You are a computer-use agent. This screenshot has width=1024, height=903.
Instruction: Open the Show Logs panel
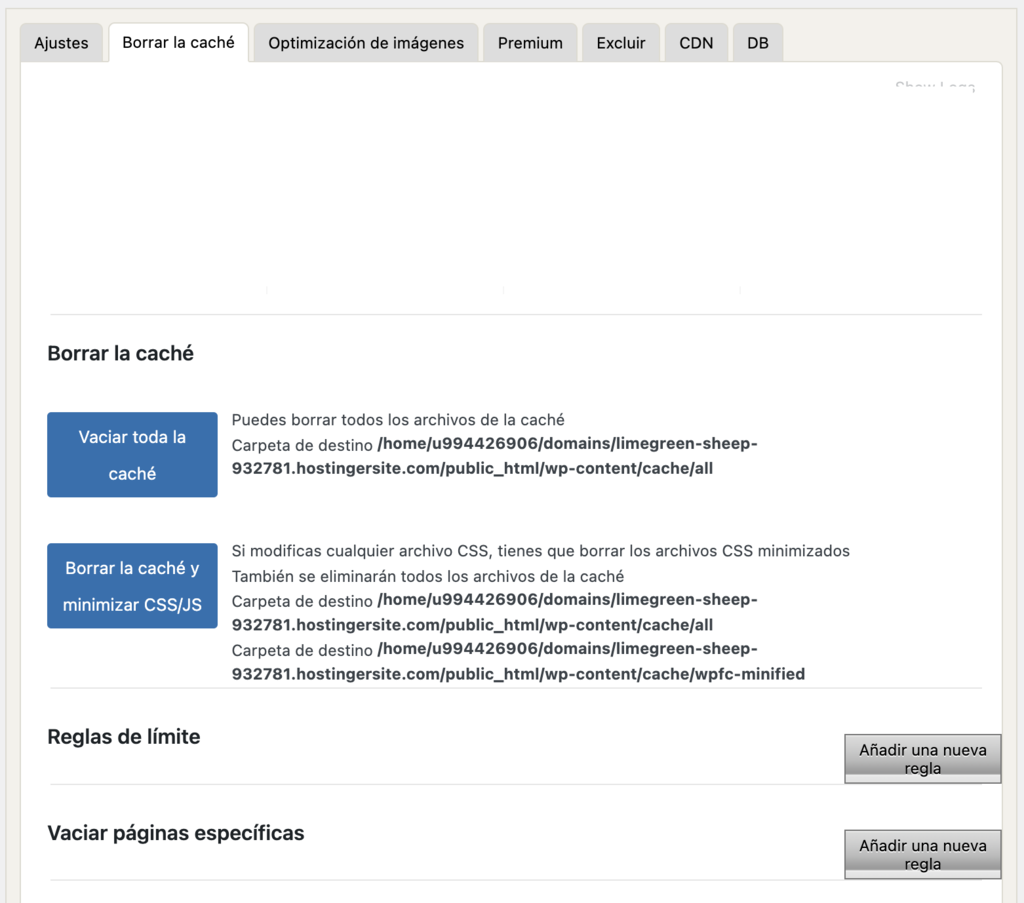(934, 87)
